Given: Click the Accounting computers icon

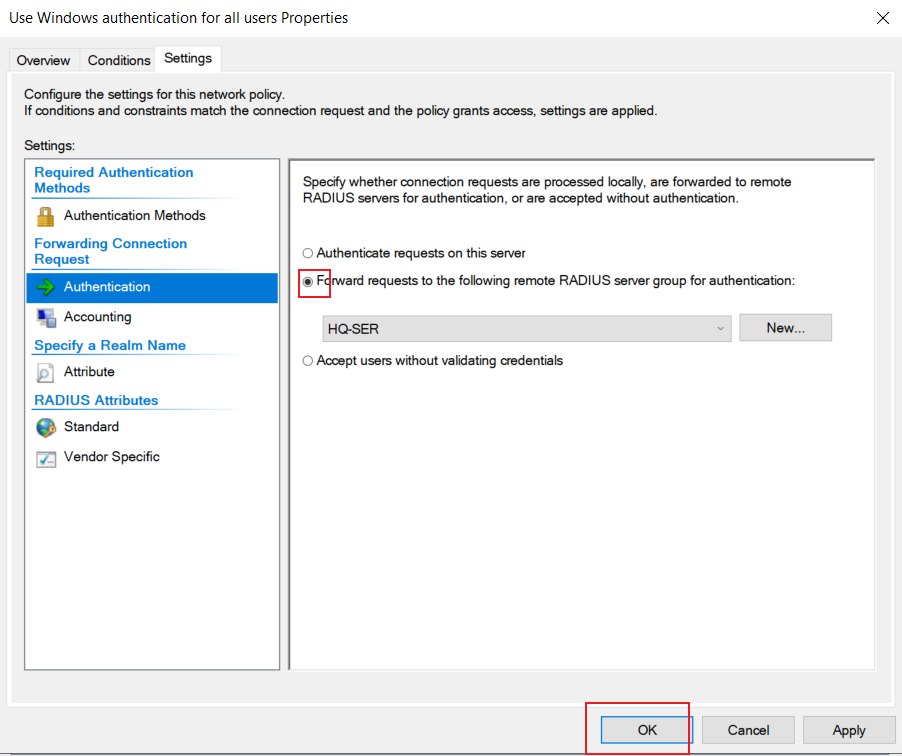Looking at the screenshot, I should click(x=46, y=318).
